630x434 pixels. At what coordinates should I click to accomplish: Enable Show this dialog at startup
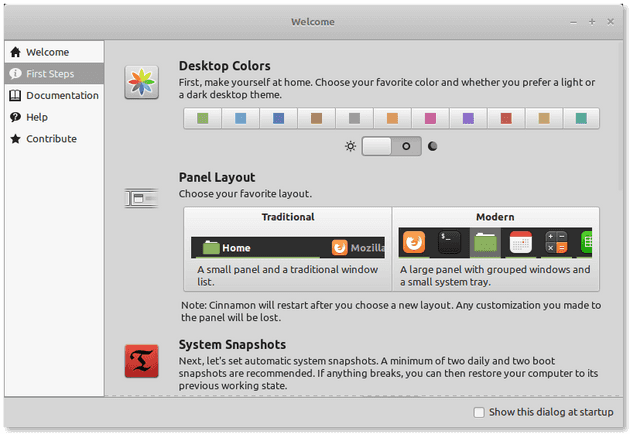tap(479, 412)
